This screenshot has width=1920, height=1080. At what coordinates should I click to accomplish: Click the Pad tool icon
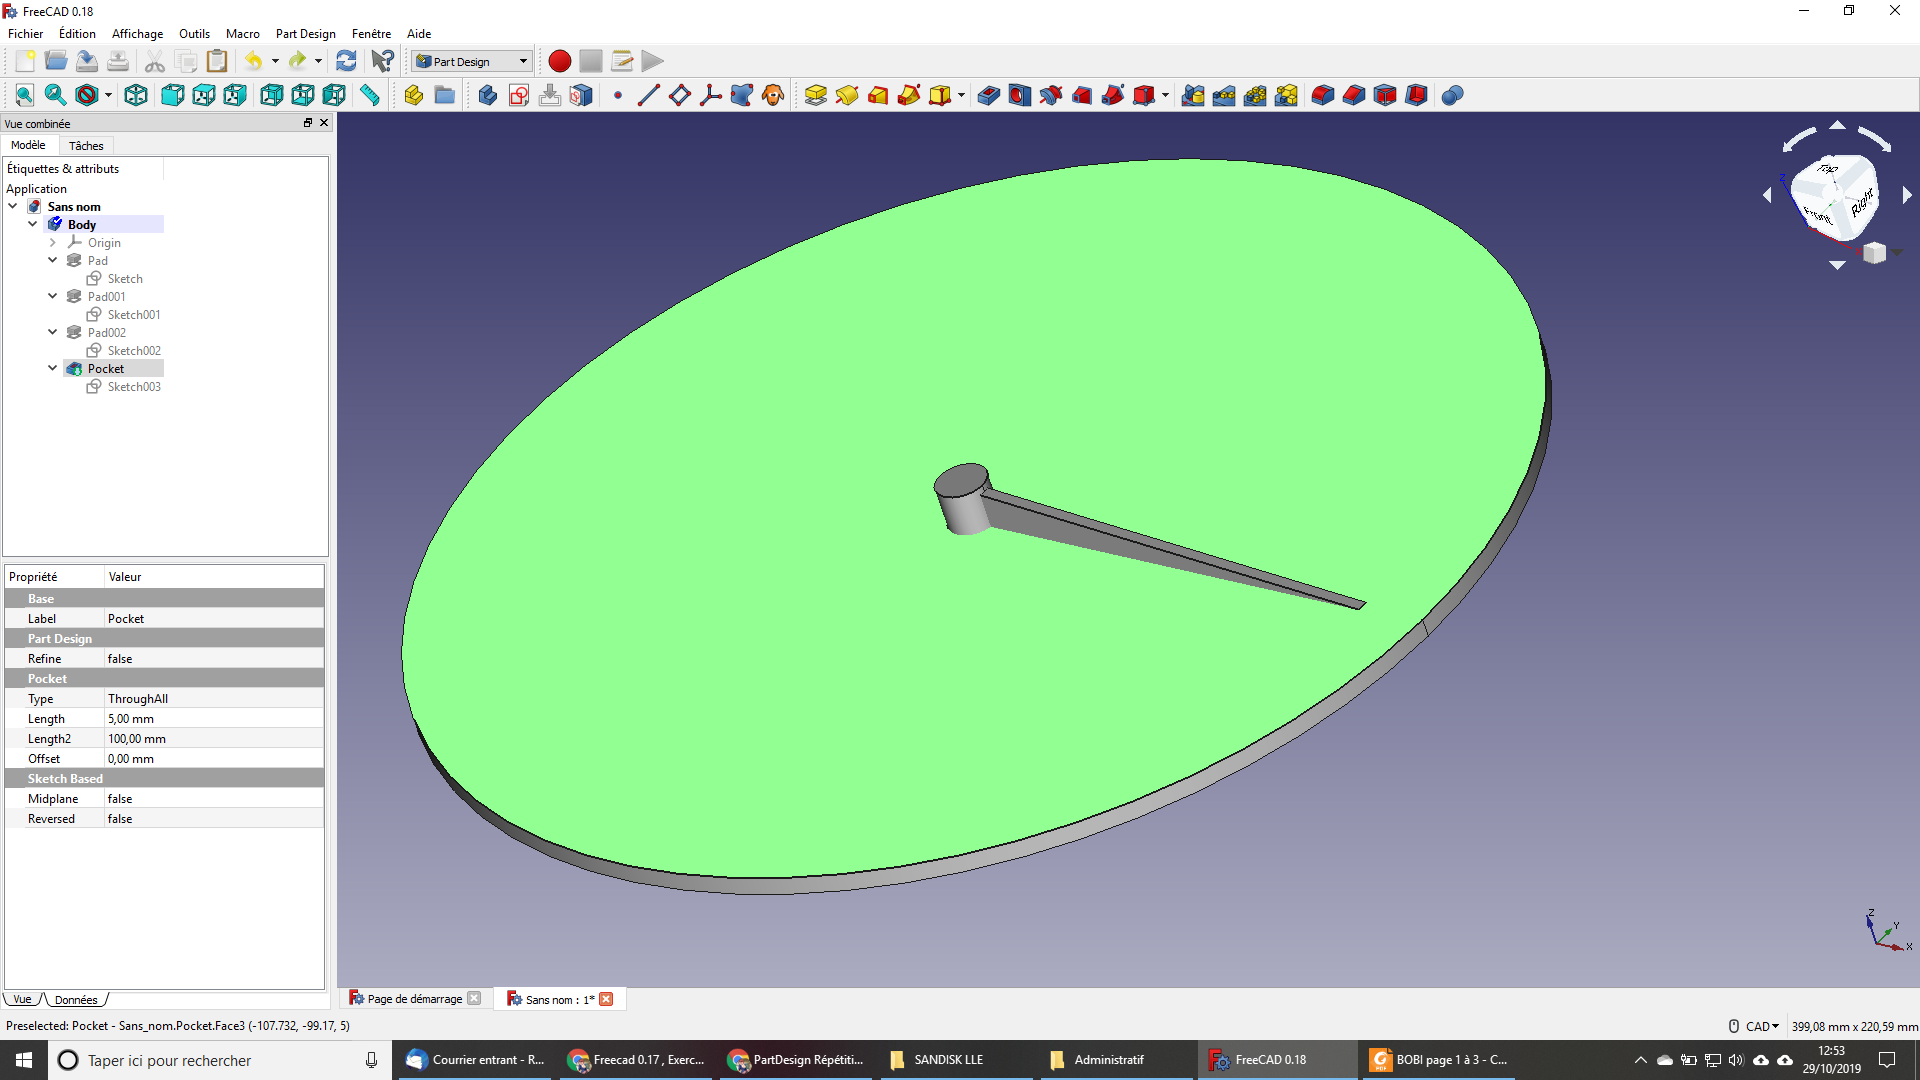coord(815,95)
